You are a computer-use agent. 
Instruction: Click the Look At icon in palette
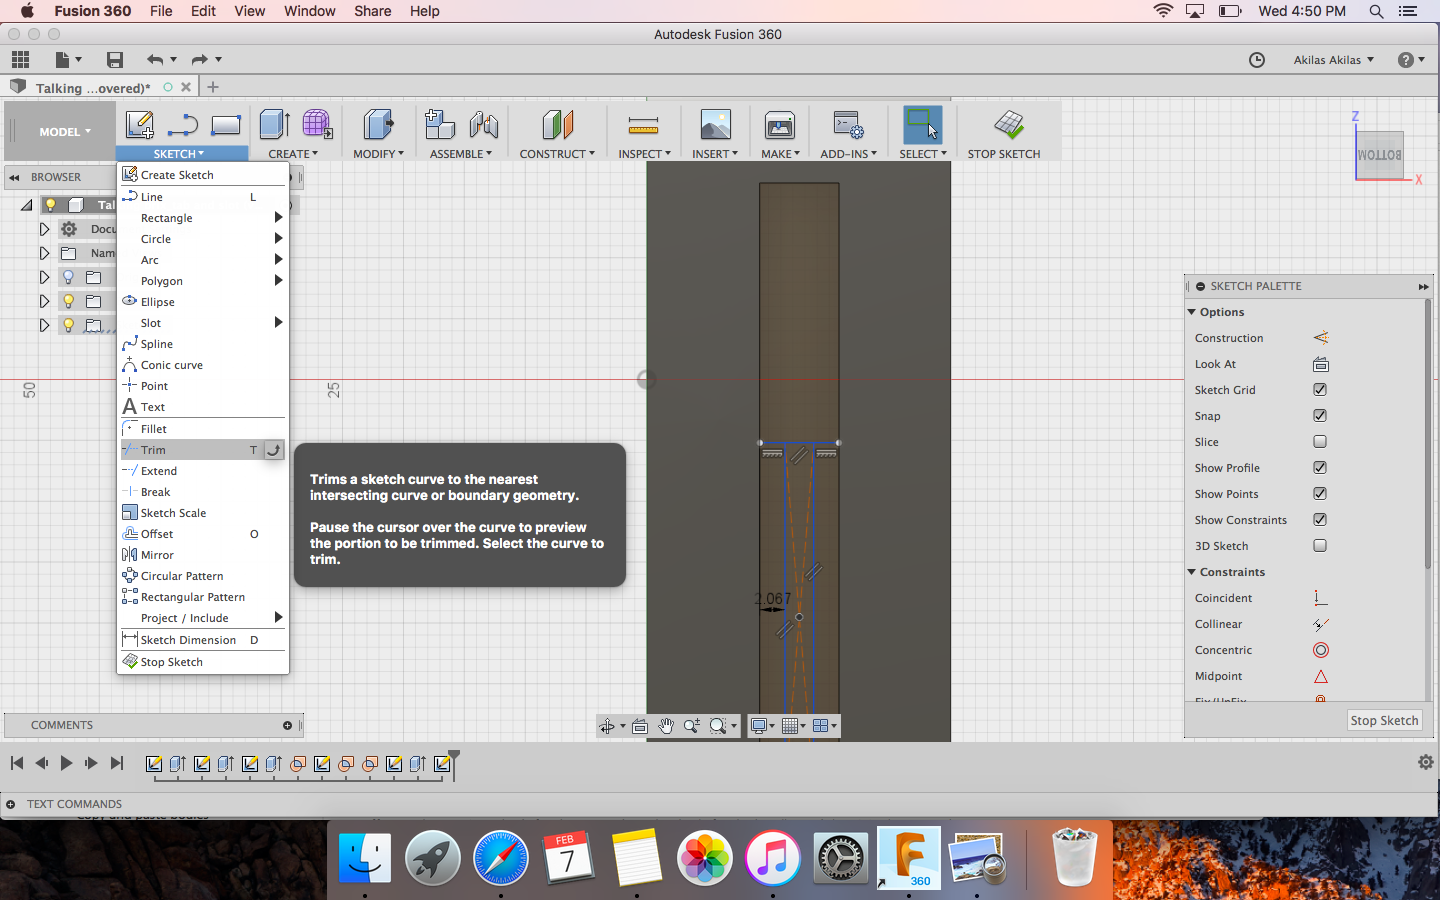coord(1320,364)
